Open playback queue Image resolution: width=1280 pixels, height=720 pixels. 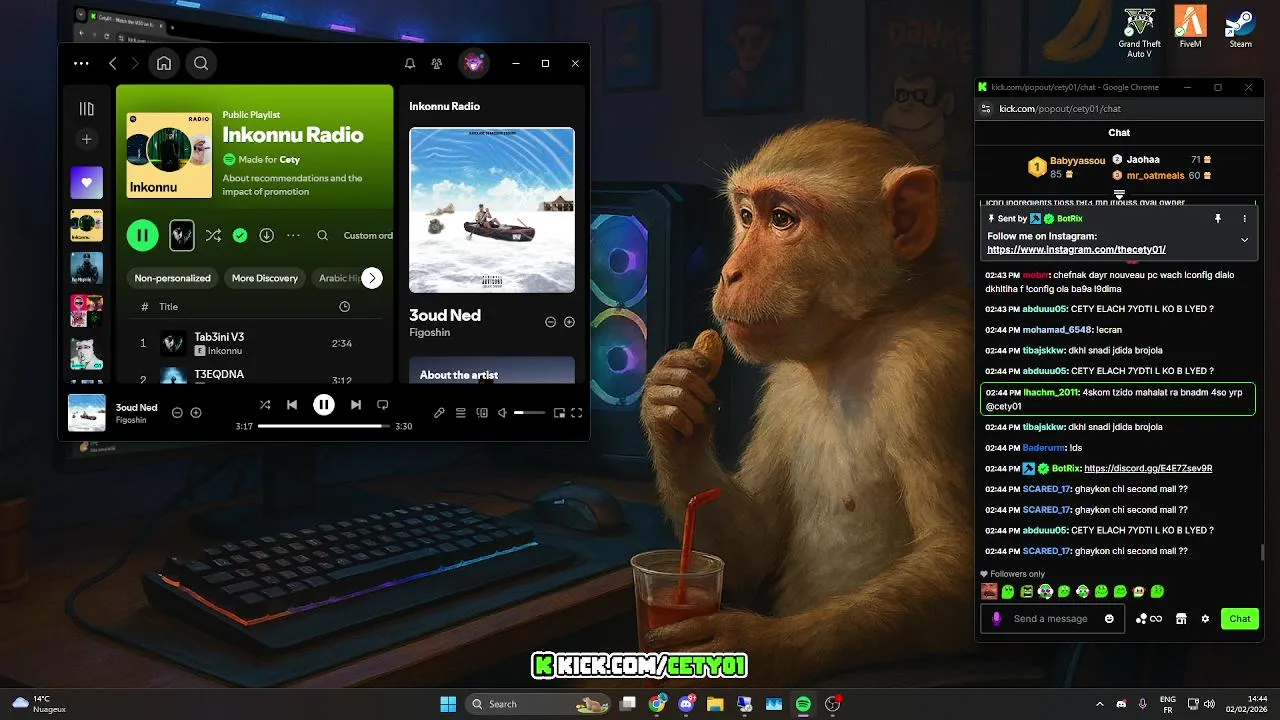pos(461,412)
